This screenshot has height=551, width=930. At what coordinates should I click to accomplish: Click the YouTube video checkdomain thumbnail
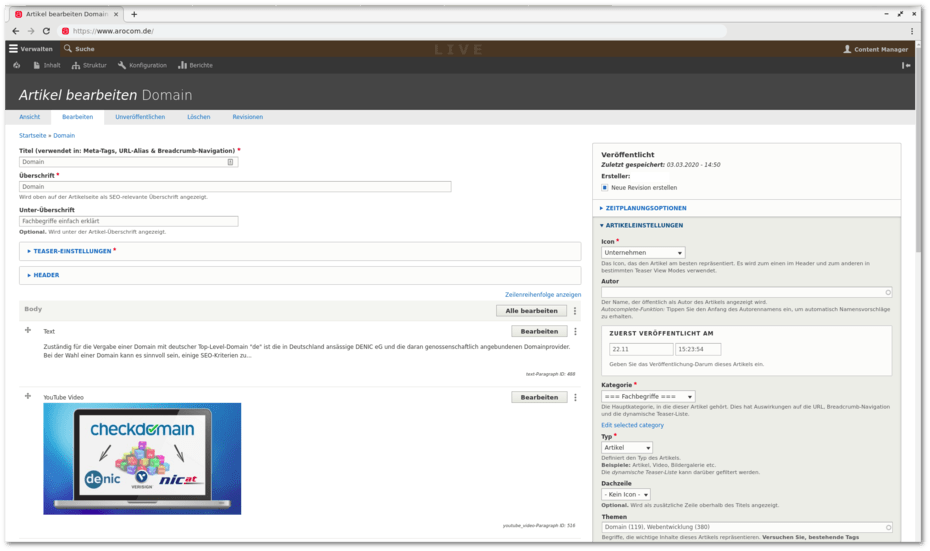(142, 458)
